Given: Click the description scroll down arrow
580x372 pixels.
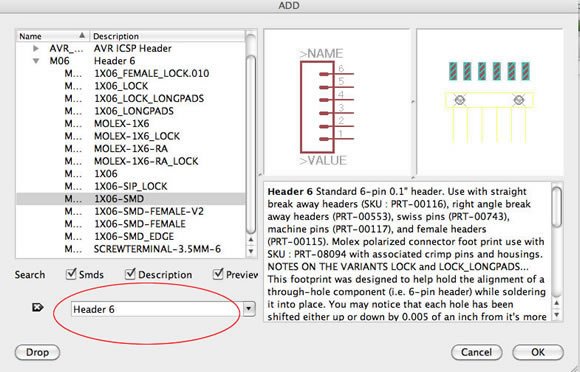Looking at the screenshot, I should coord(557,315).
